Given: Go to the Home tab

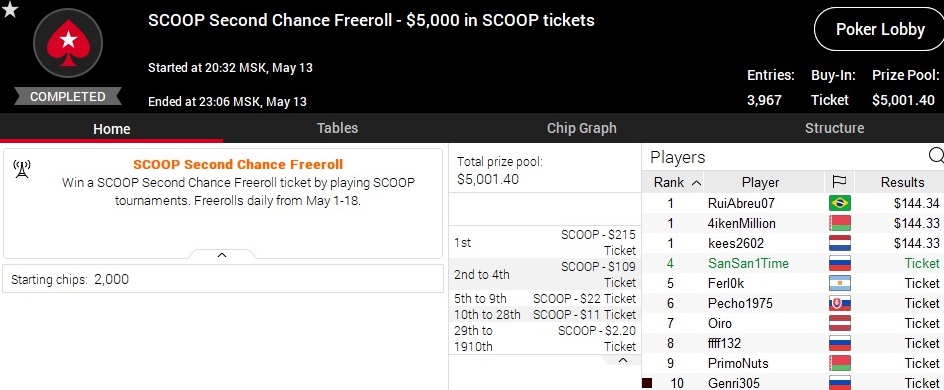Looking at the screenshot, I should point(111,129).
